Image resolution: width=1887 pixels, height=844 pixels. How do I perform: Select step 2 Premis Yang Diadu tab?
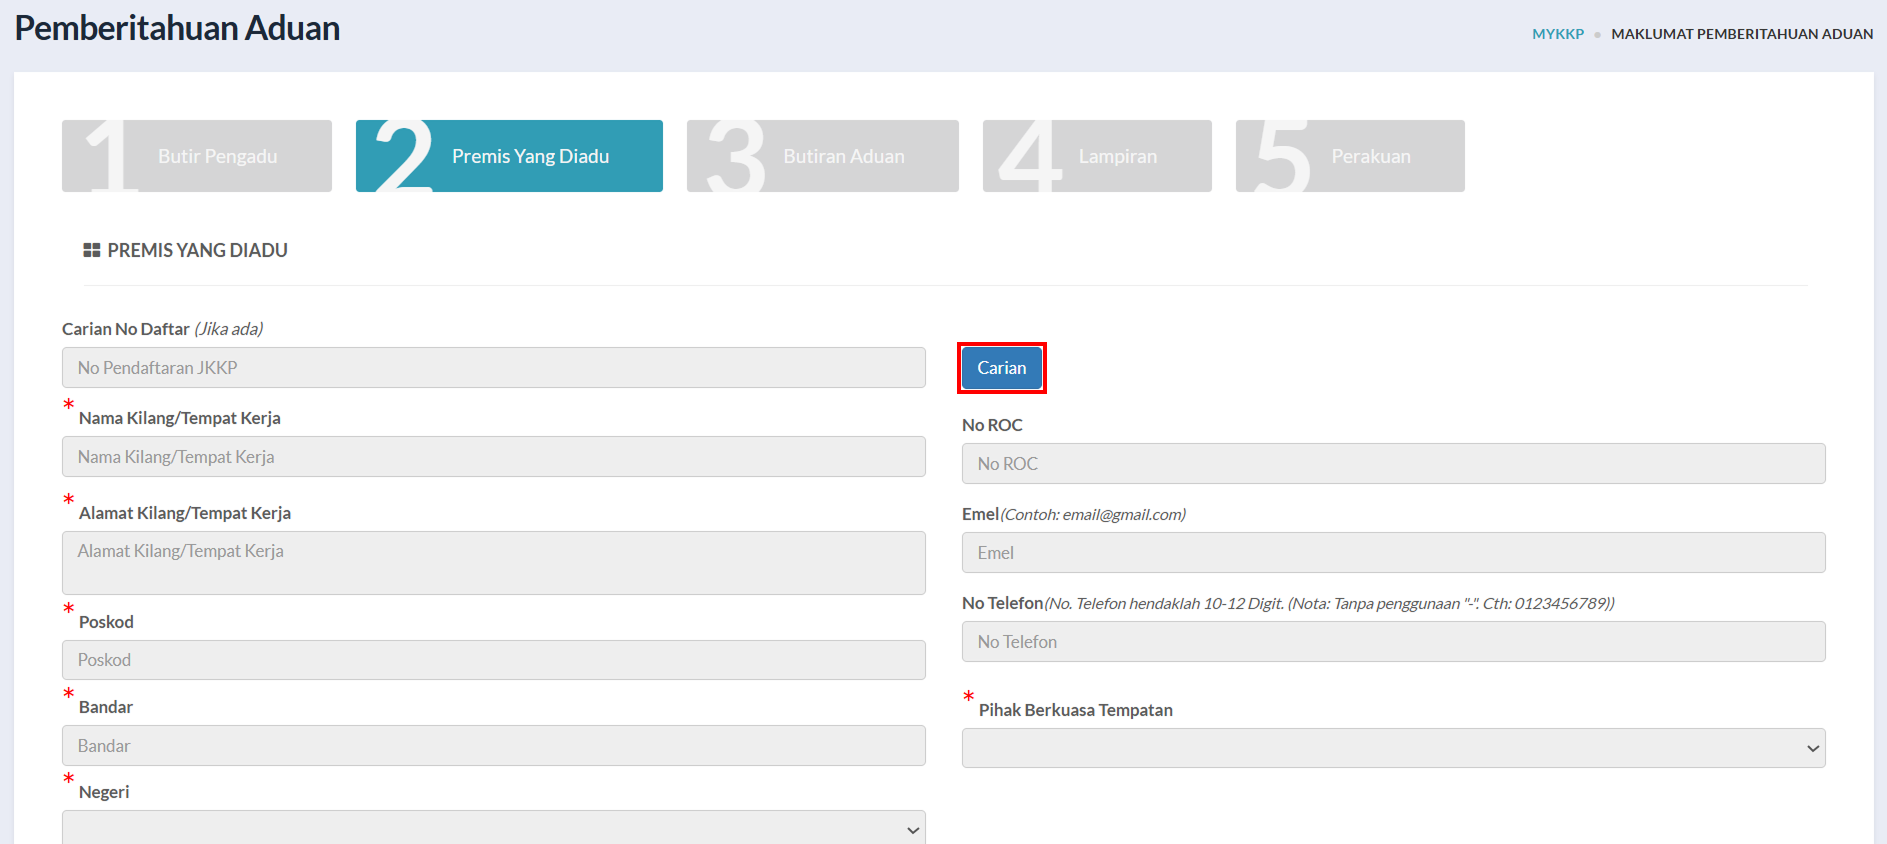click(509, 156)
